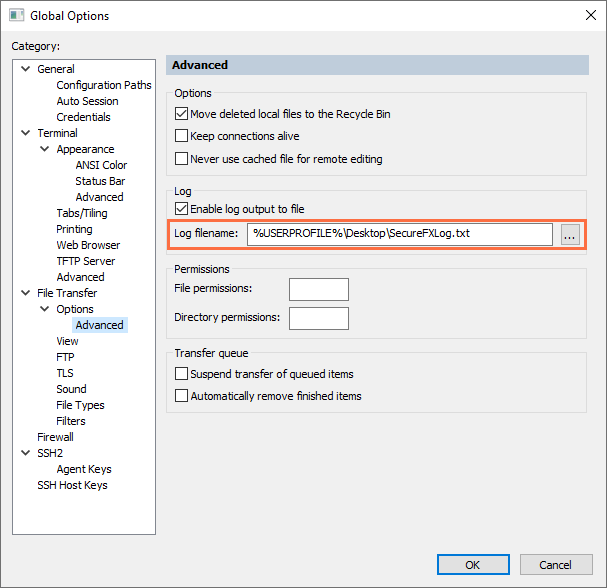607x588 pixels.
Task: Focus the Directory permissions input box
Action: [319, 318]
